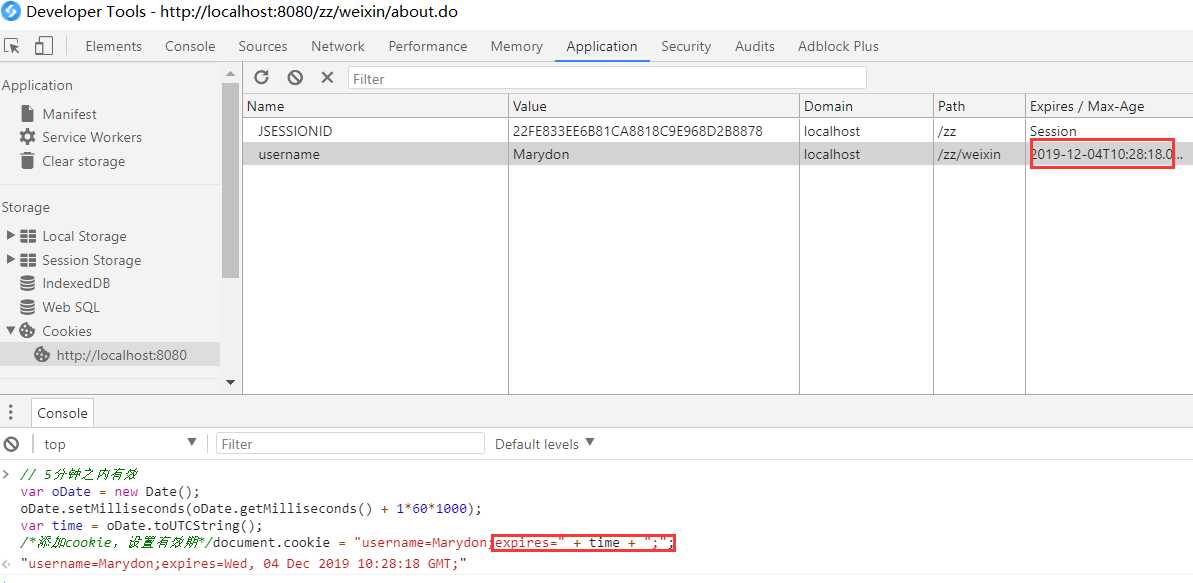Click the Storage section heading
The image size is (1193, 583).
26,208
